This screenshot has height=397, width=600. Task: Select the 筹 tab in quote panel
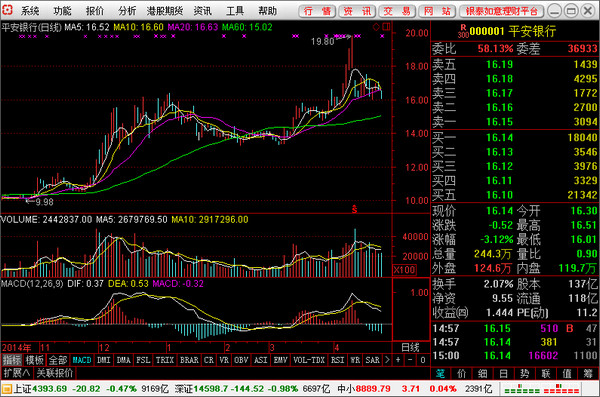588,373
